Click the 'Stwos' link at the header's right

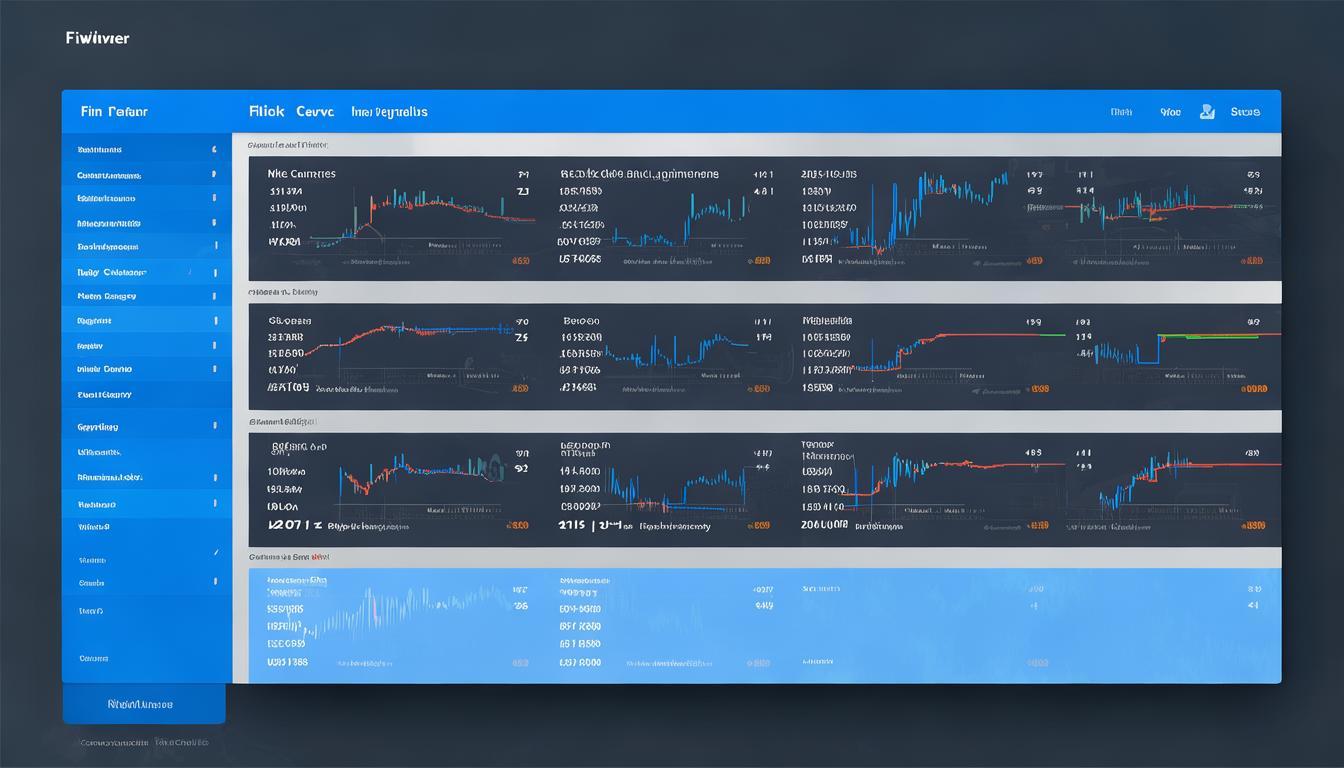pyautogui.click(x=1245, y=112)
